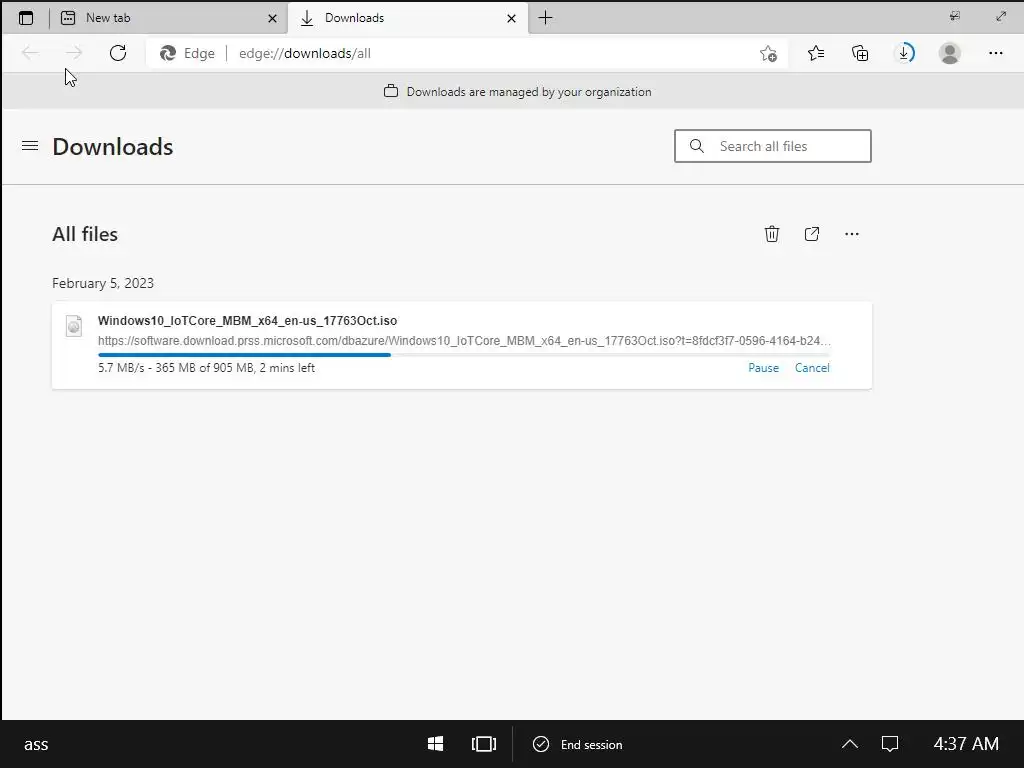
Task: Click the February 5, 2023 date heading
Action: coord(103,283)
